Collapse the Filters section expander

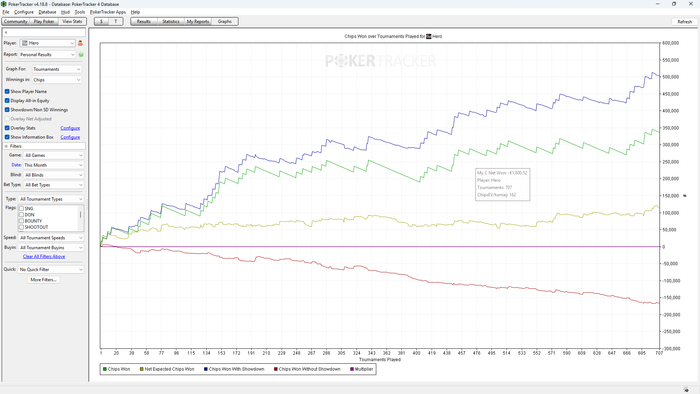click(x=6, y=146)
